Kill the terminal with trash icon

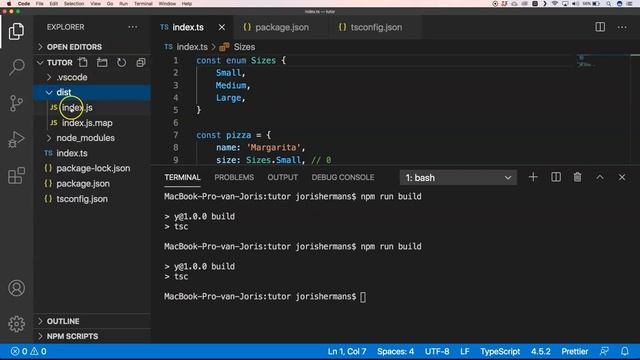coord(577,177)
